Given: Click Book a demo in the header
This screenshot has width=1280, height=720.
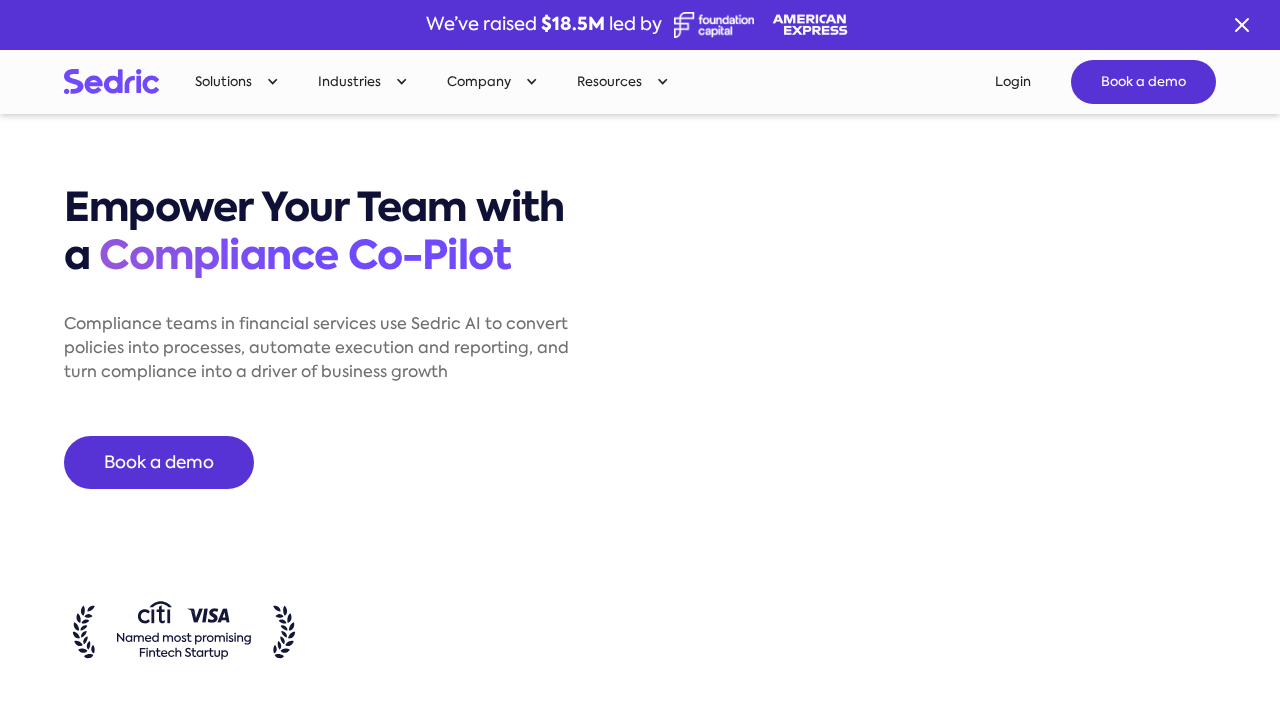Looking at the screenshot, I should (x=1143, y=81).
